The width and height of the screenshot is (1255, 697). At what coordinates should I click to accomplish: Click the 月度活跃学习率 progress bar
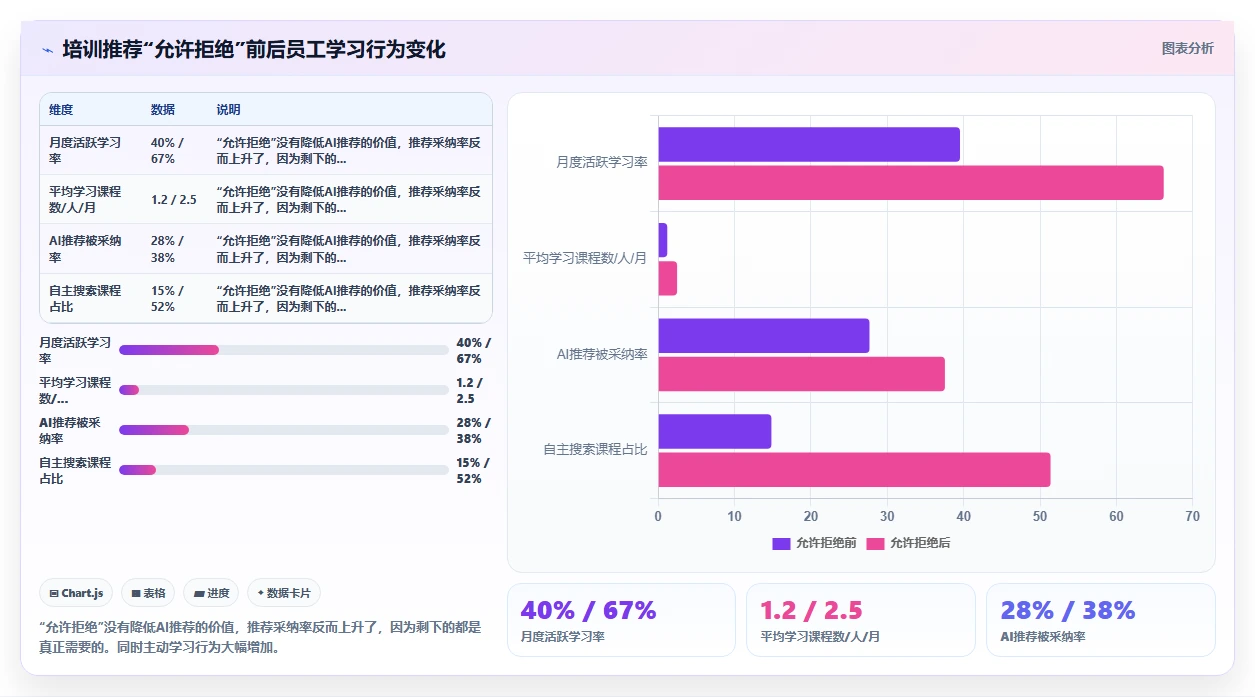click(x=284, y=350)
